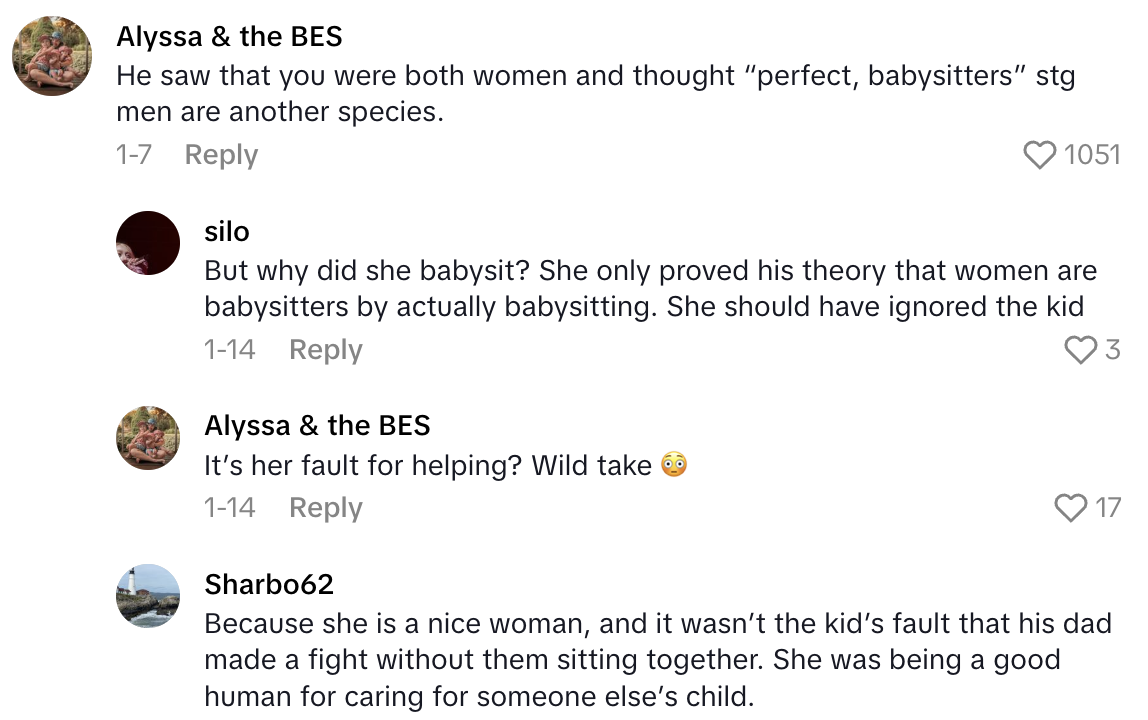The image size is (1148, 720).
Task: Click the 1-14 timestamp under silo's comment
Action: tap(229, 350)
